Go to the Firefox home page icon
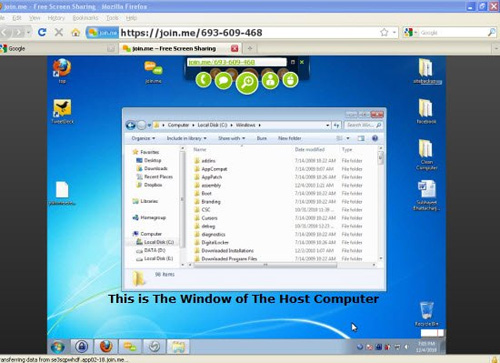500x363 pixels. pos(76,32)
